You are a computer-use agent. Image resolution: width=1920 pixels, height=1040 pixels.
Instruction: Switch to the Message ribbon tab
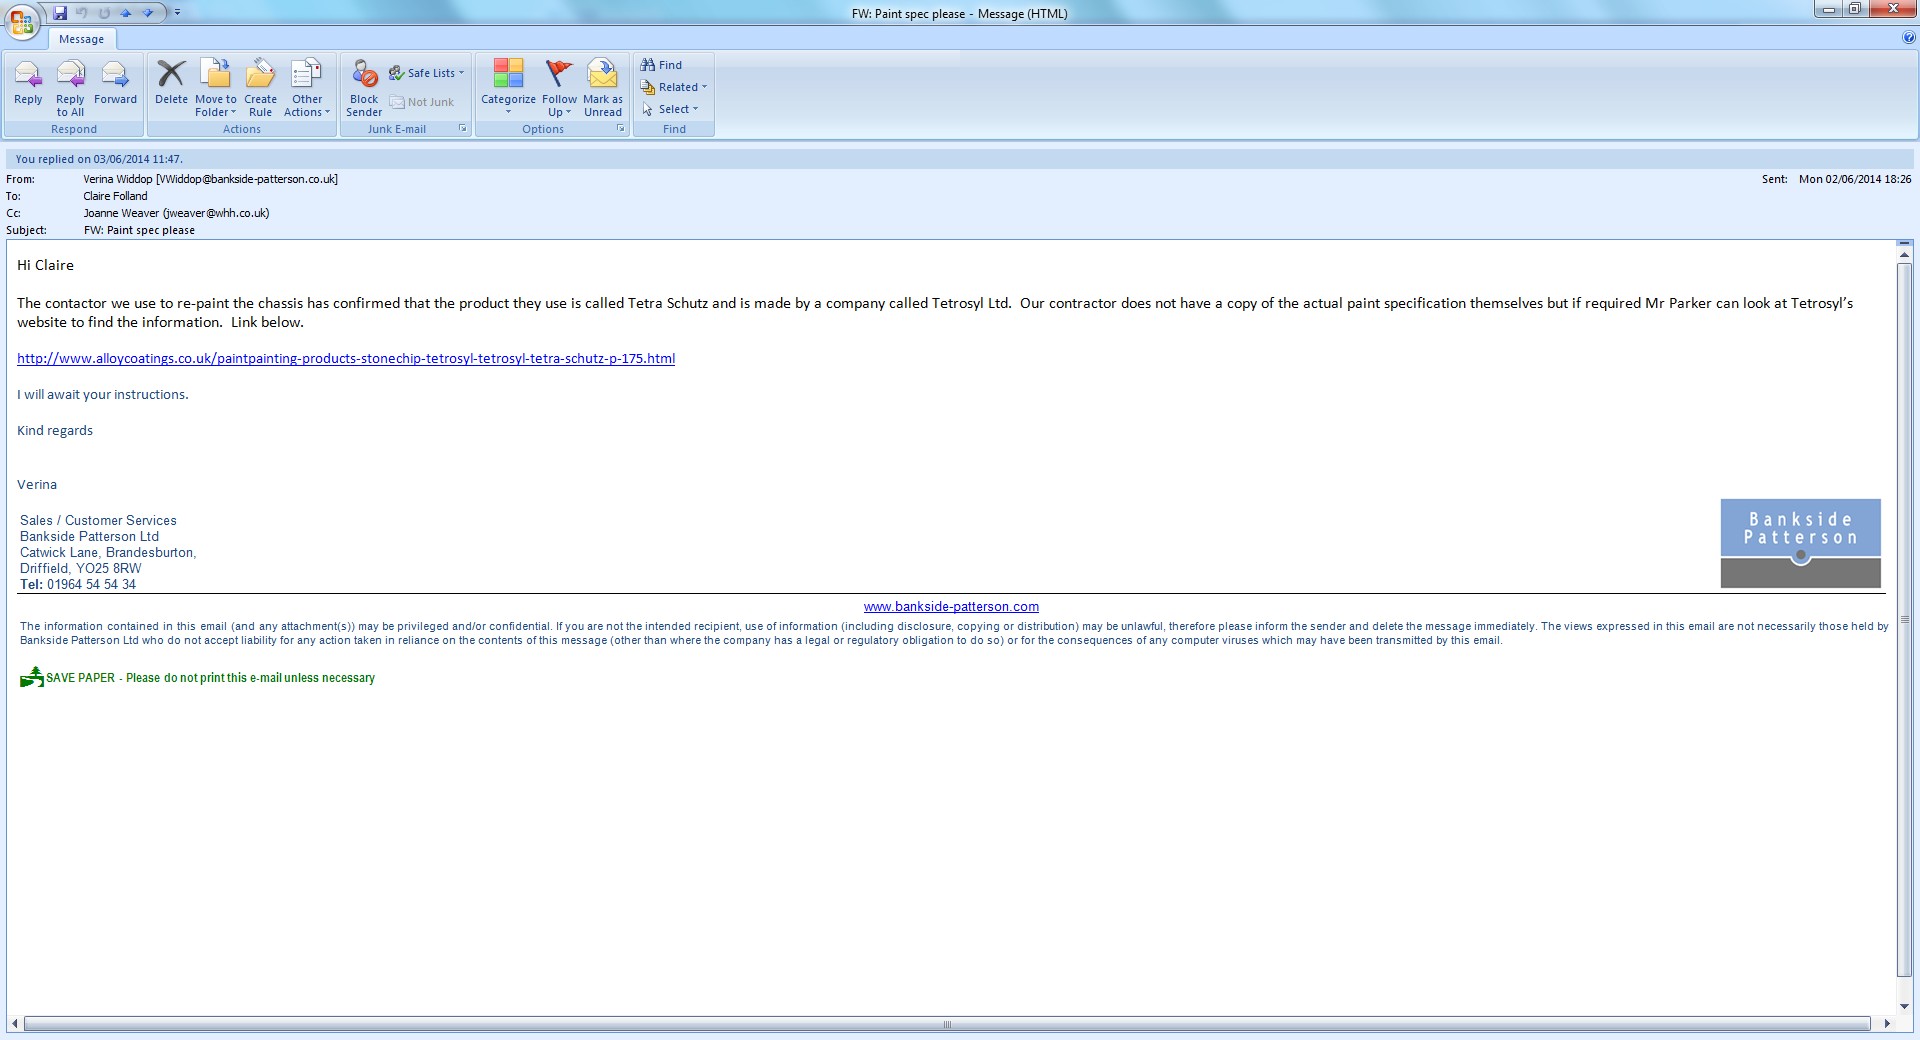[82, 39]
